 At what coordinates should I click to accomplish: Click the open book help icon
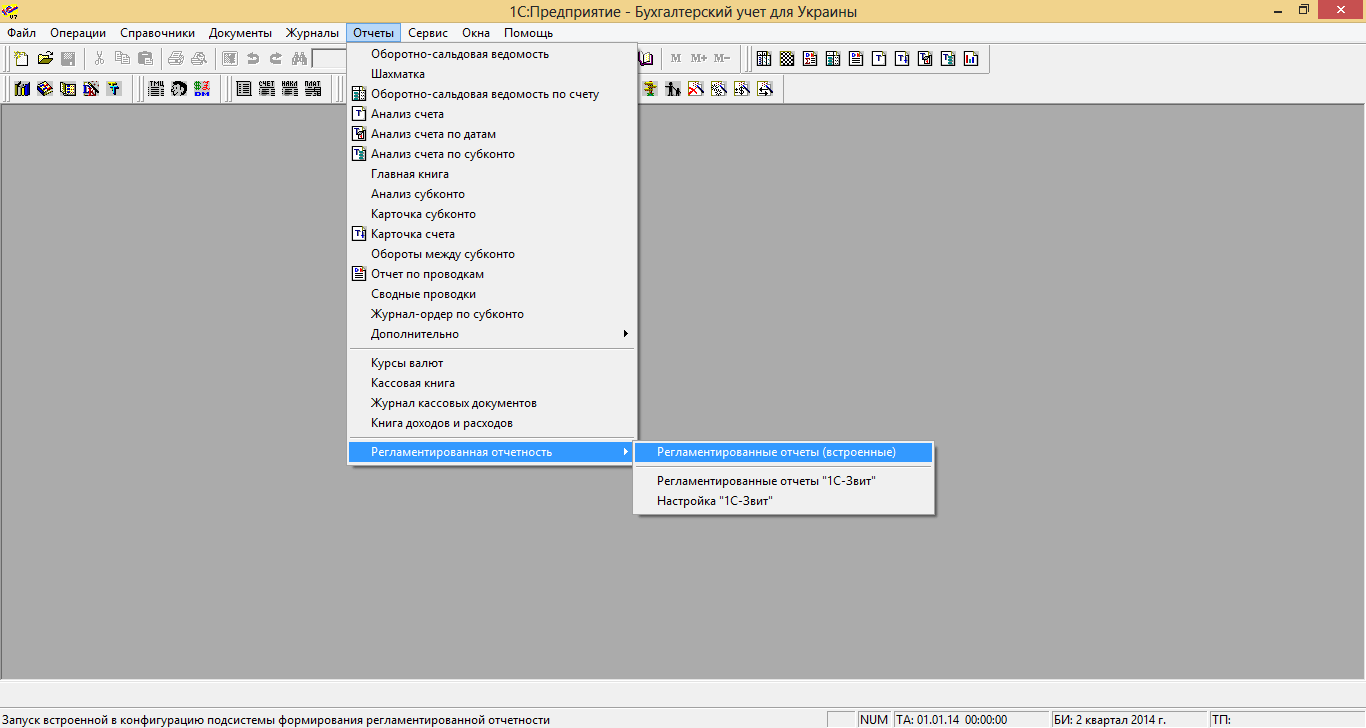[x=646, y=59]
